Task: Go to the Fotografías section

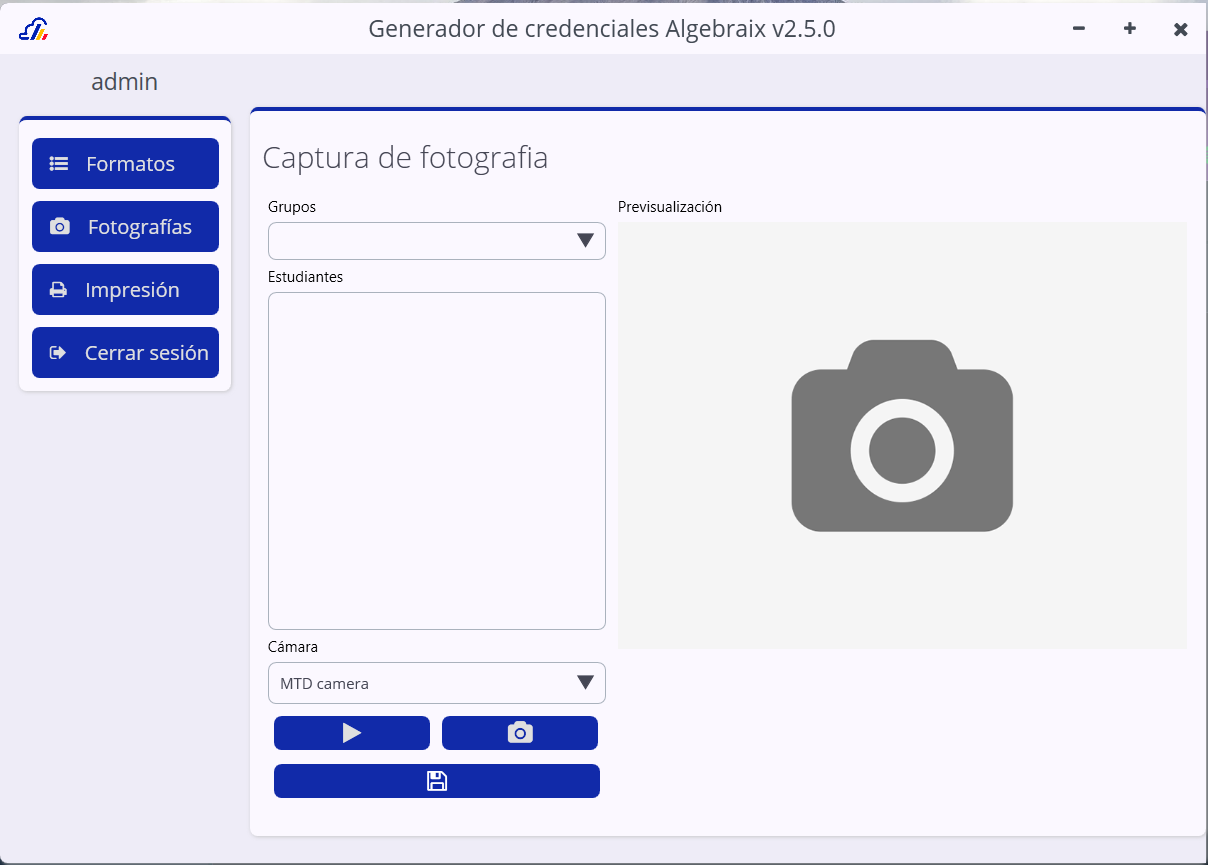Action: click(x=125, y=227)
